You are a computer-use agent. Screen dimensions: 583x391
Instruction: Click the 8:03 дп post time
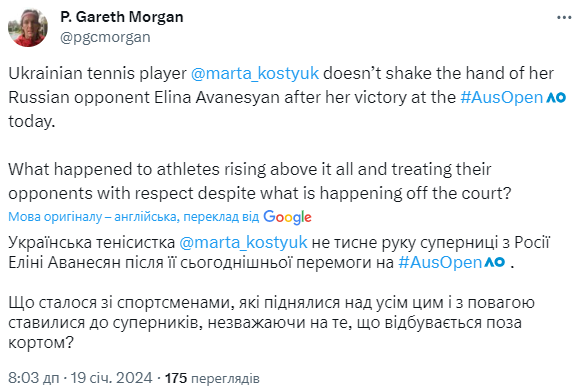click(x=33, y=378)
